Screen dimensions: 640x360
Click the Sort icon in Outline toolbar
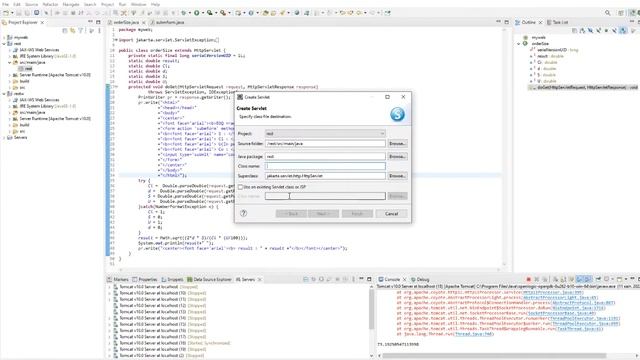582,31
